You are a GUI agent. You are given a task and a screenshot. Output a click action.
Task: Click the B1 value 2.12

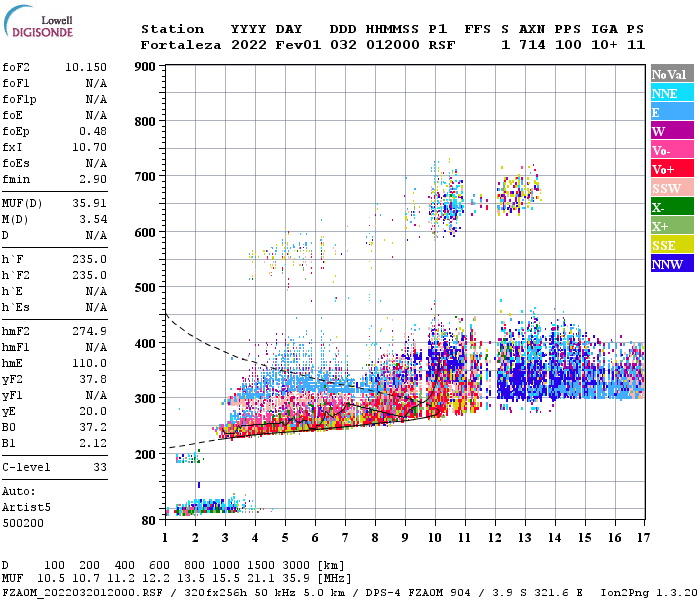pyautogui.click(x=93, y=443)
